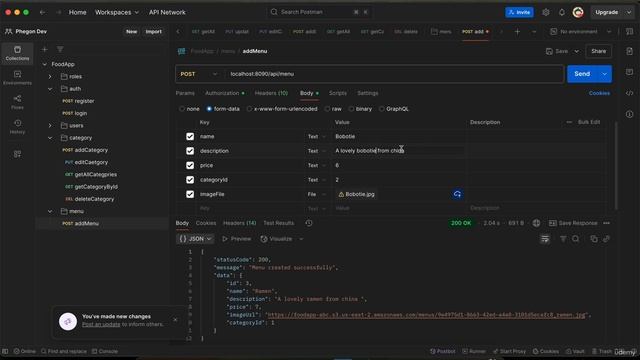
Task: Open the comments icon in right sidebar
Action: pyautogui.click(x=629, y=72)
